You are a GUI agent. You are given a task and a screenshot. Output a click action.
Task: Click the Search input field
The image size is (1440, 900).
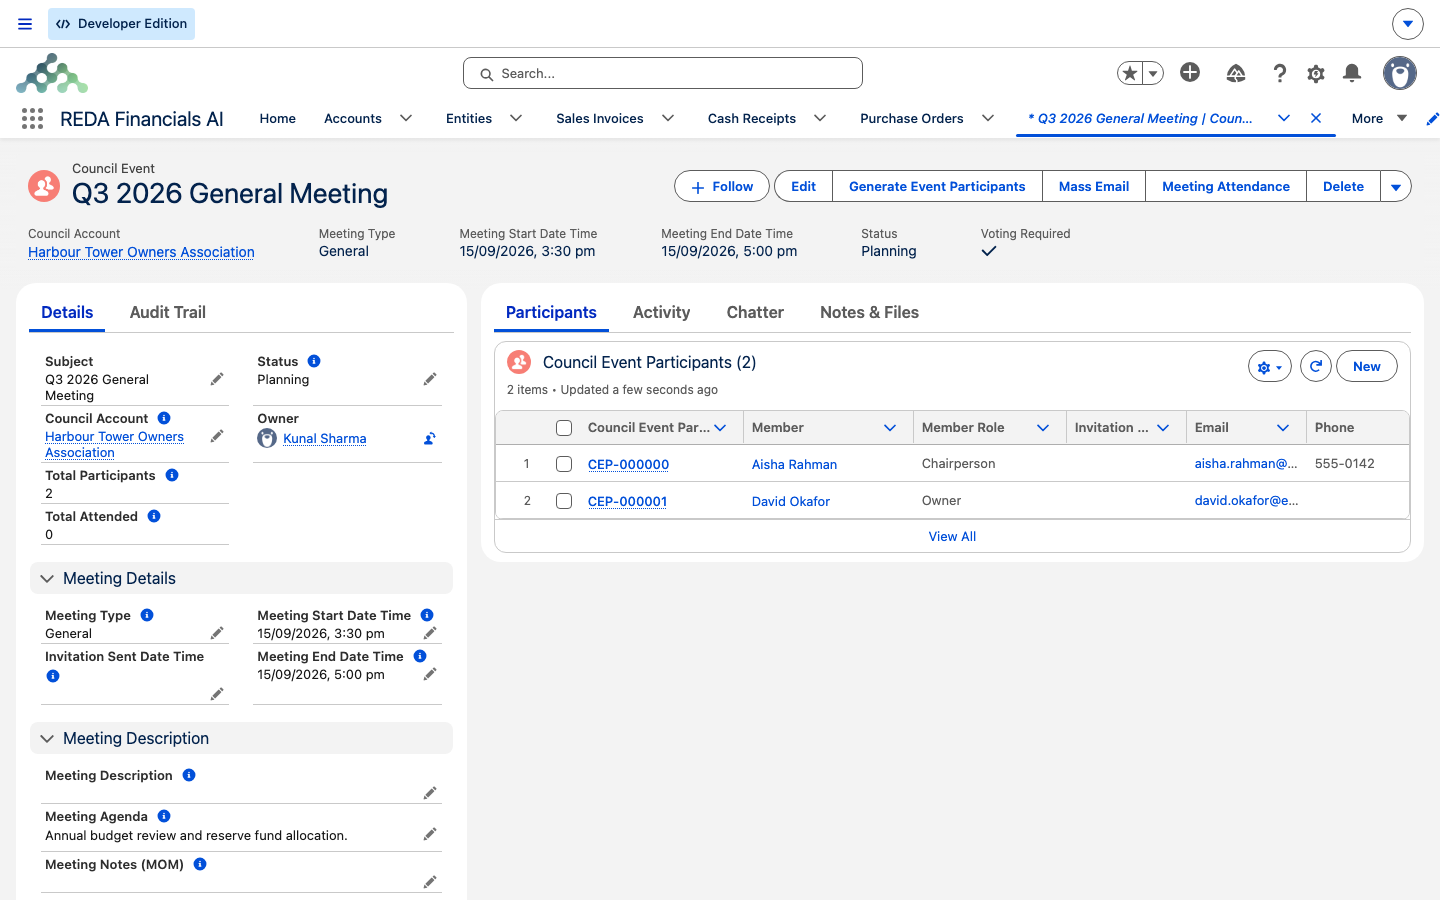pos(663,73)
